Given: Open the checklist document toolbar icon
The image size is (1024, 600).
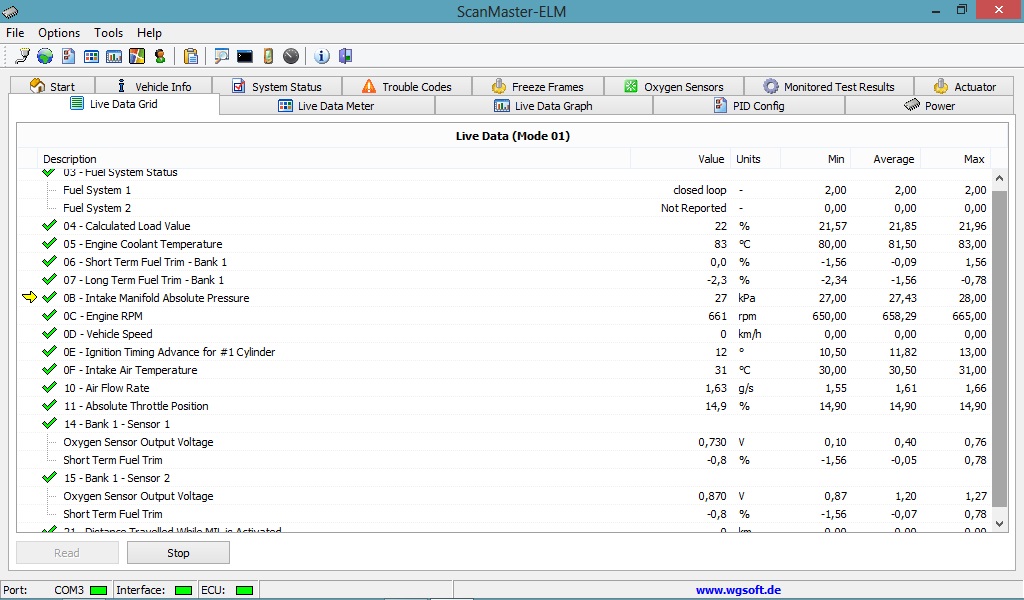Looking at the screenshot, I should click(68, 56).
